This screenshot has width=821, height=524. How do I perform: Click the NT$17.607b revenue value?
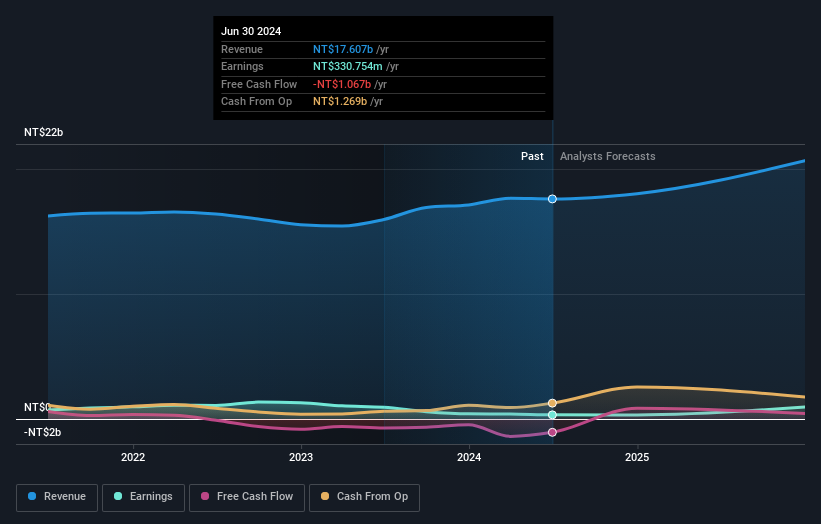coord(343,49)
